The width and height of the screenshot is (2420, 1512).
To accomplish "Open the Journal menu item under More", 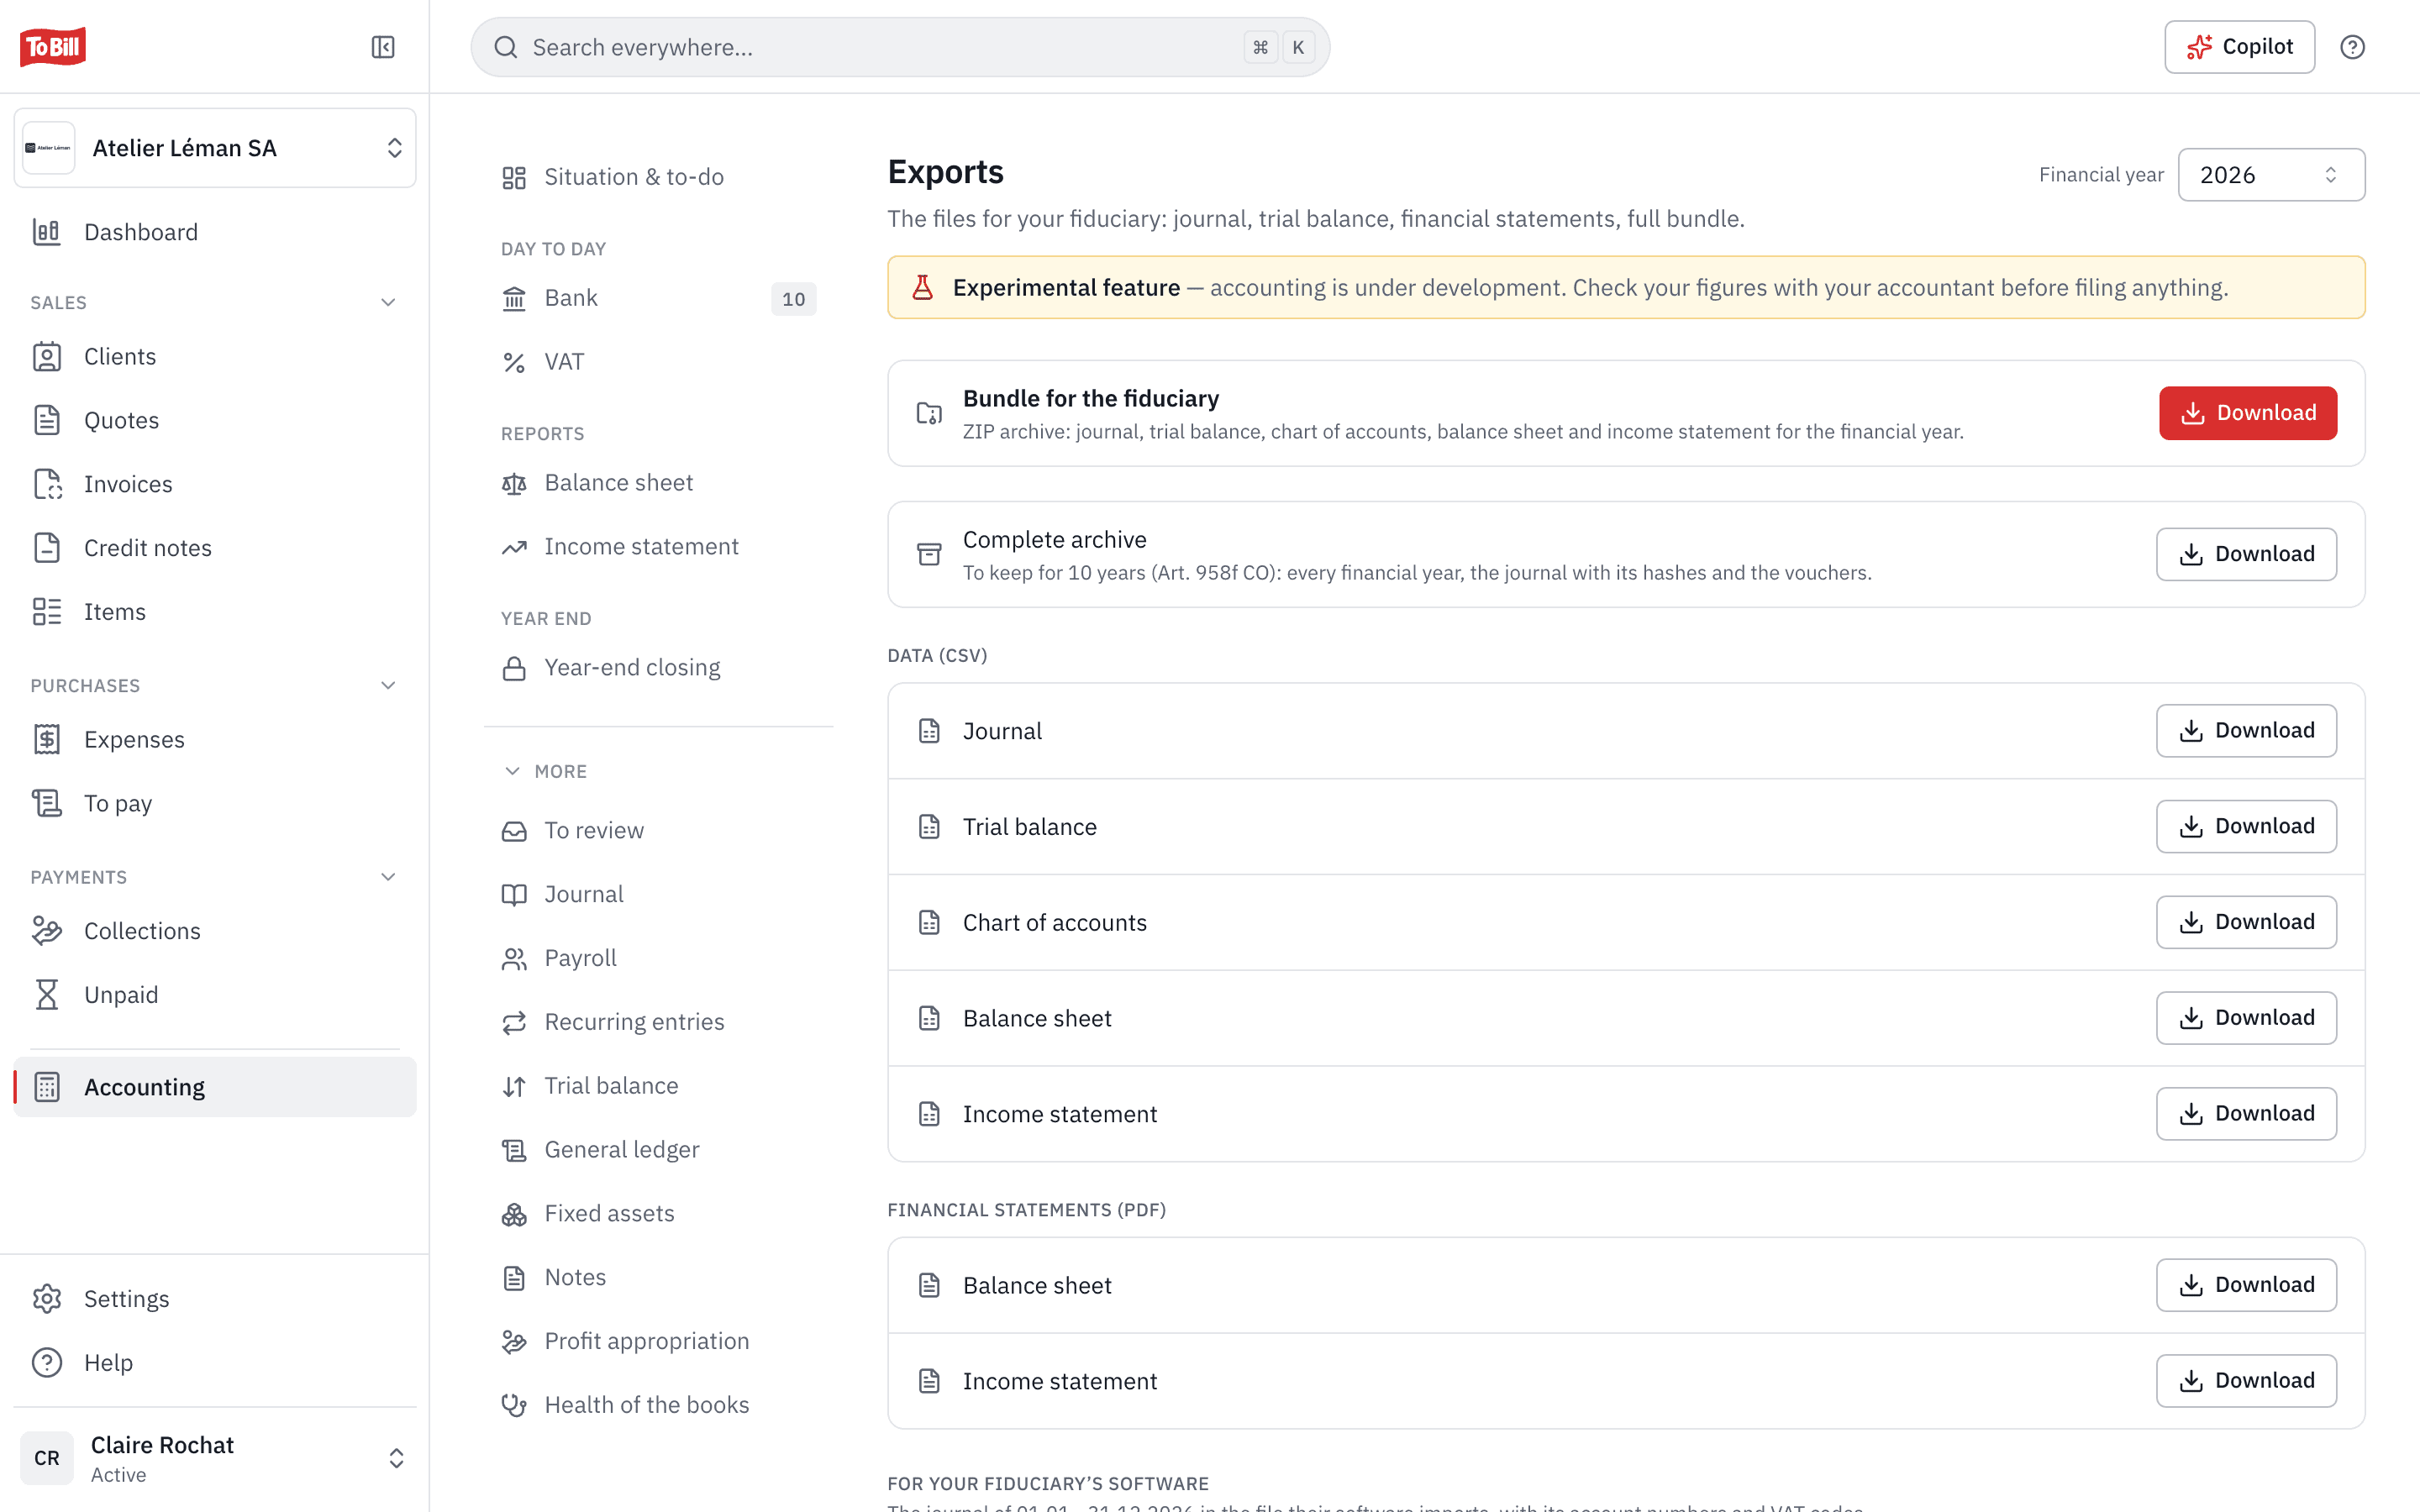I will [658, 894].
